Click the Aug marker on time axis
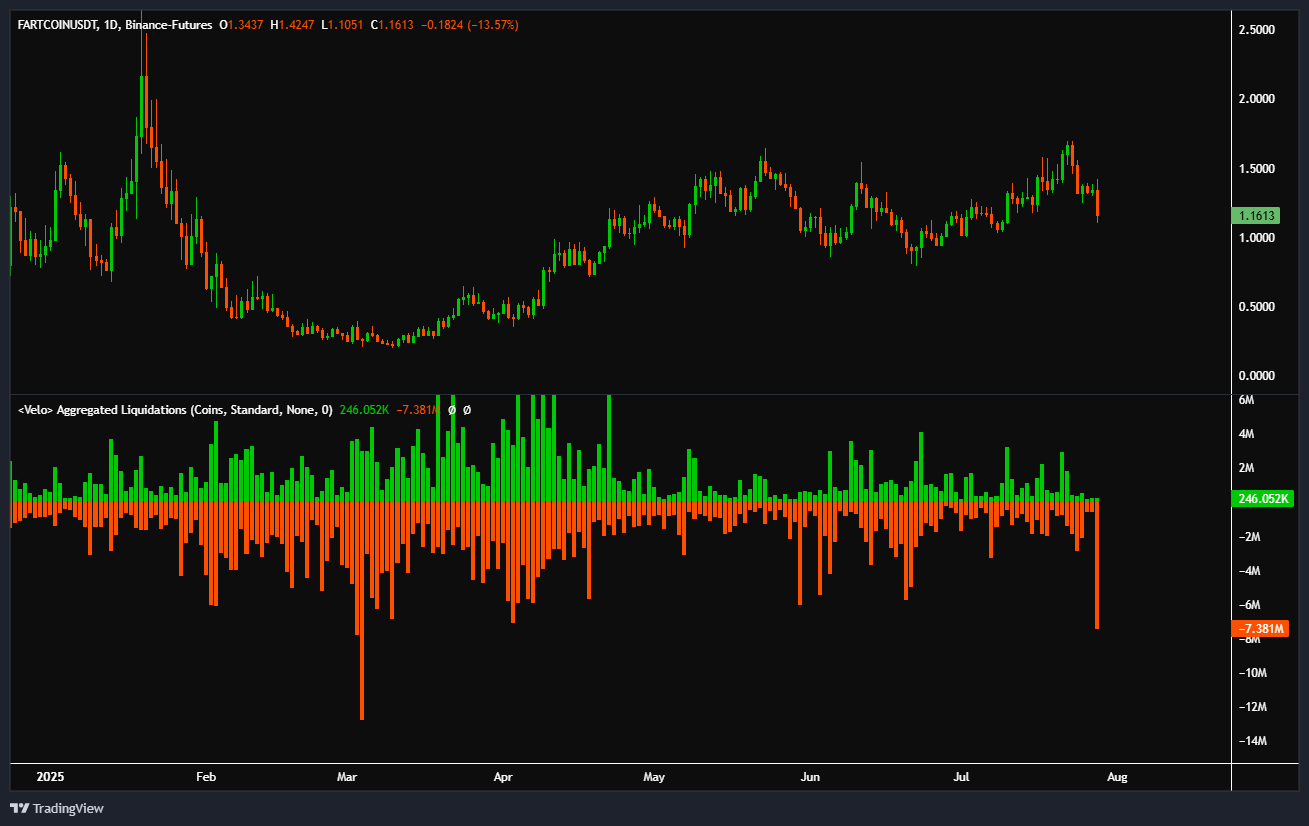The image size is (1309, 826). point(1117,776)
